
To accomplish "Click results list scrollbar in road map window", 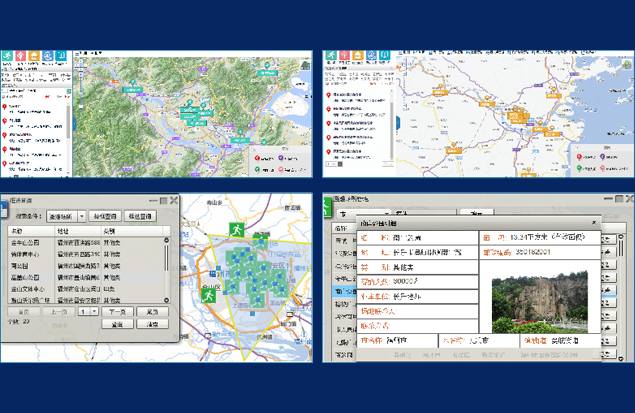I will pyautogui.click(x=392, y=123).
